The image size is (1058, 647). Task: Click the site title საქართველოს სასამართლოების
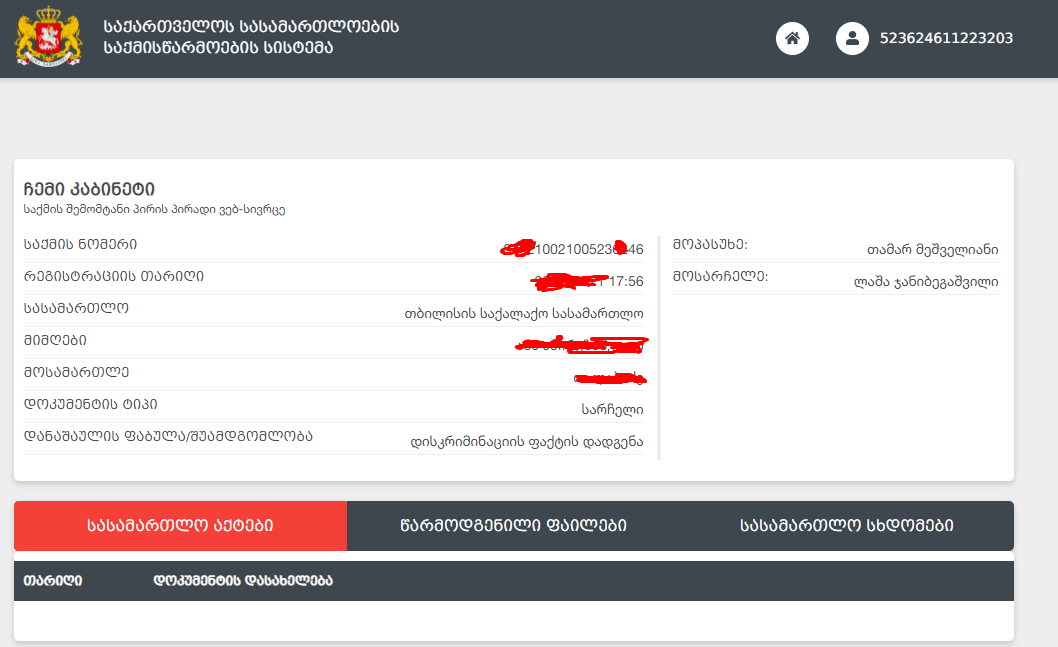pyautogui.click(x=250, y=27)
